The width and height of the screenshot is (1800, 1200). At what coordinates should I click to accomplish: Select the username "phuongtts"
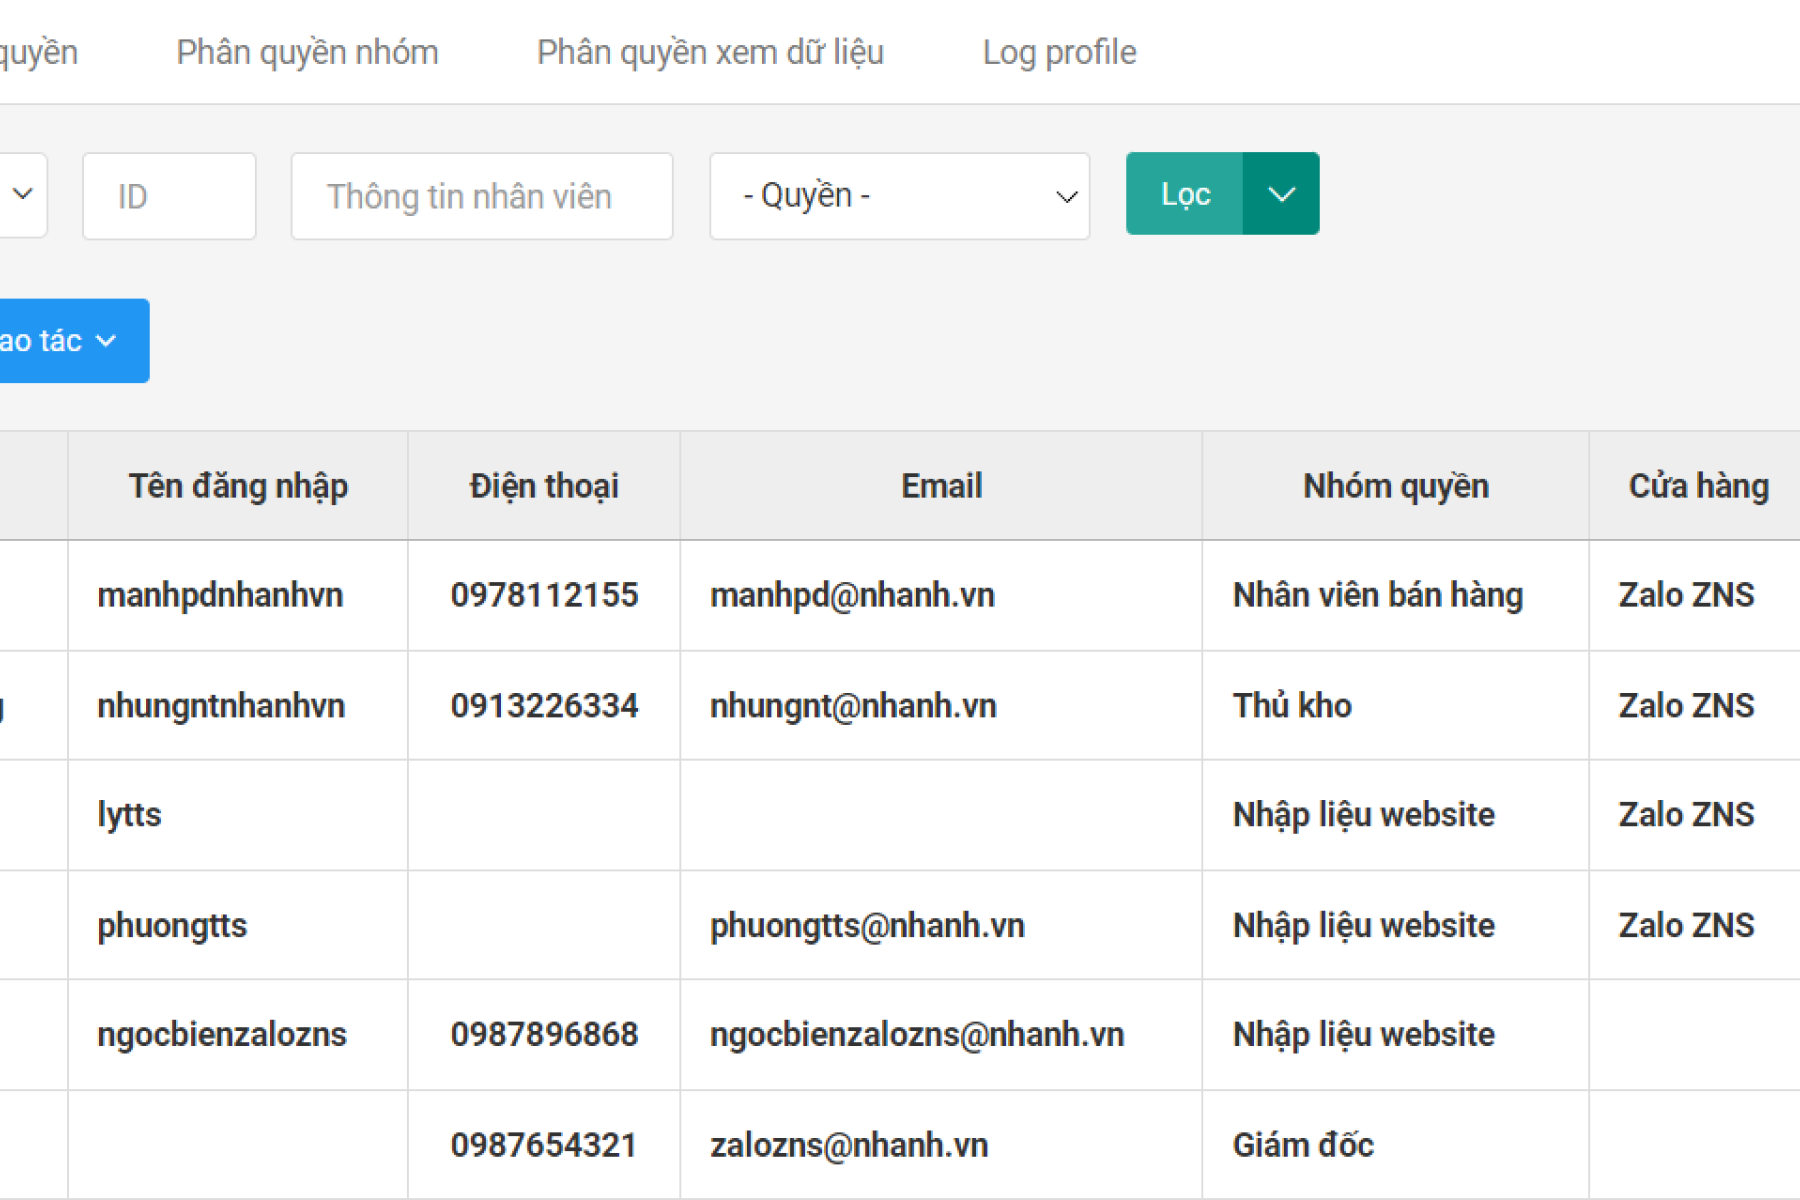coord(172,925)
